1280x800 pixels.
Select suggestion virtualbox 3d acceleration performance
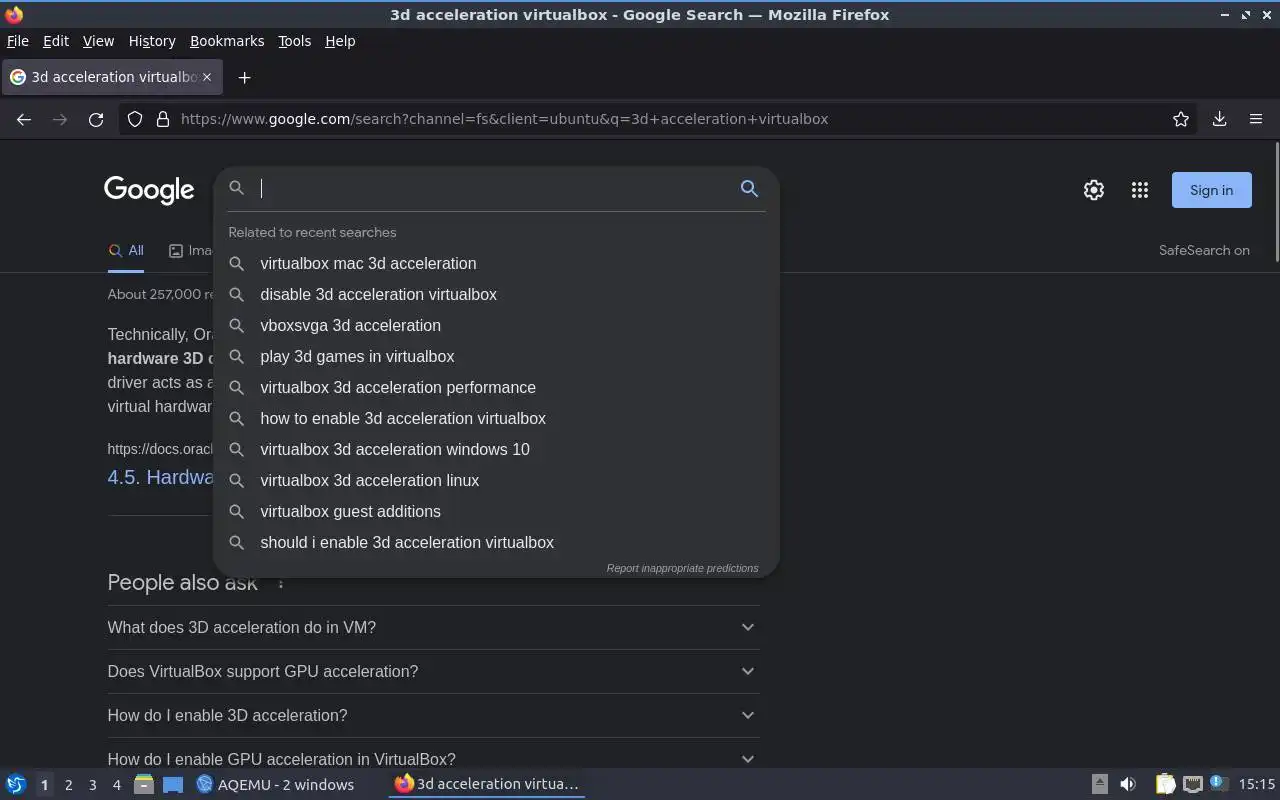point(496,387)
